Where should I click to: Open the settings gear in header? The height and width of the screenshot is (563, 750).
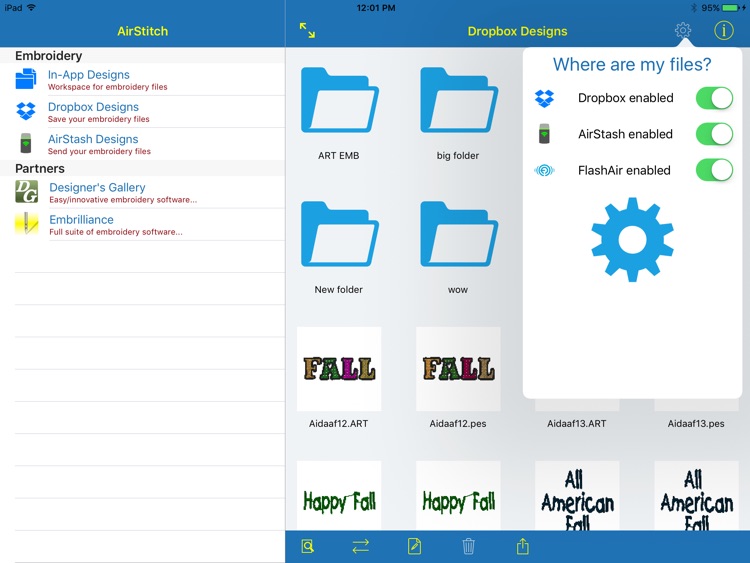(683, 31)
